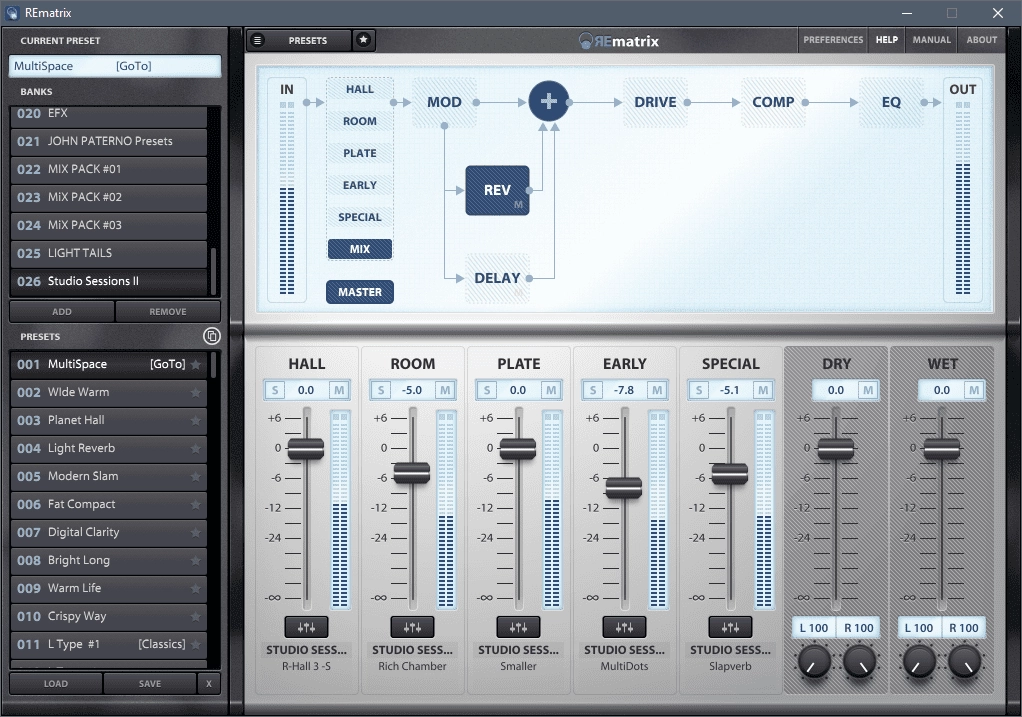
Task: Click the X button next to SAVE
Action: coord(209,684)
